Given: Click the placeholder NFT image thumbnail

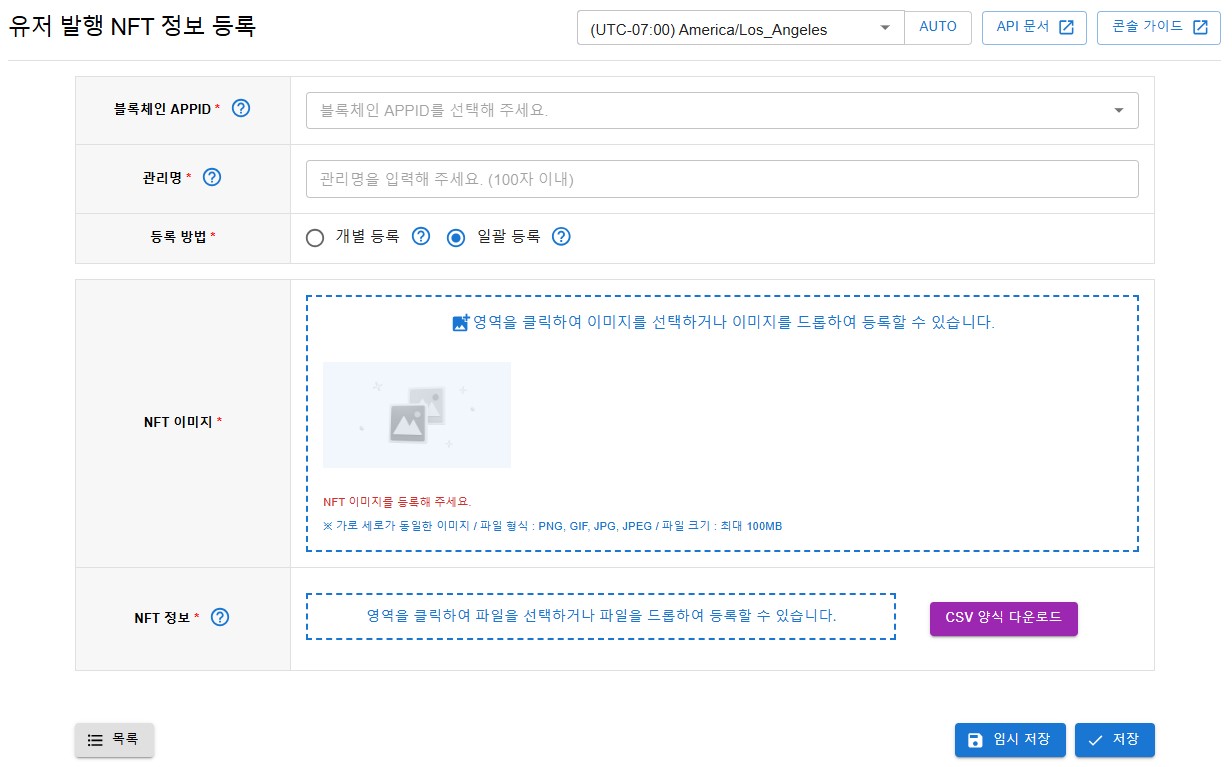Looking at the screenshot, I should [x=416, y=415].
